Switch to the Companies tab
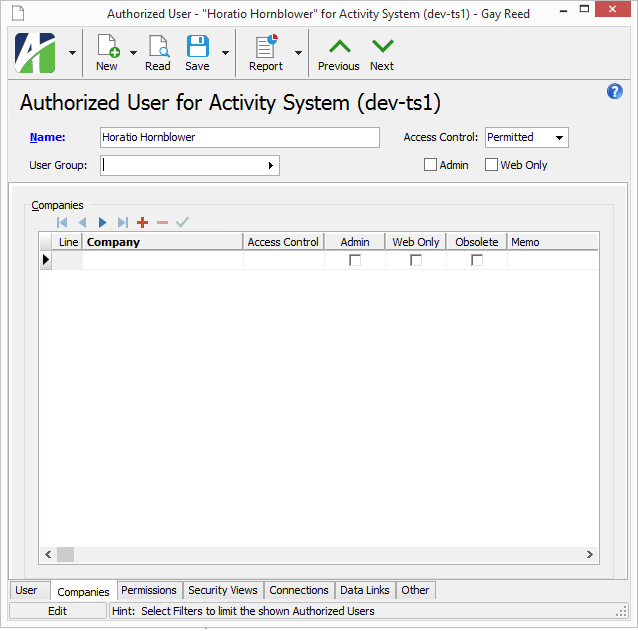 pyautogui.click(x=83, y=592)
